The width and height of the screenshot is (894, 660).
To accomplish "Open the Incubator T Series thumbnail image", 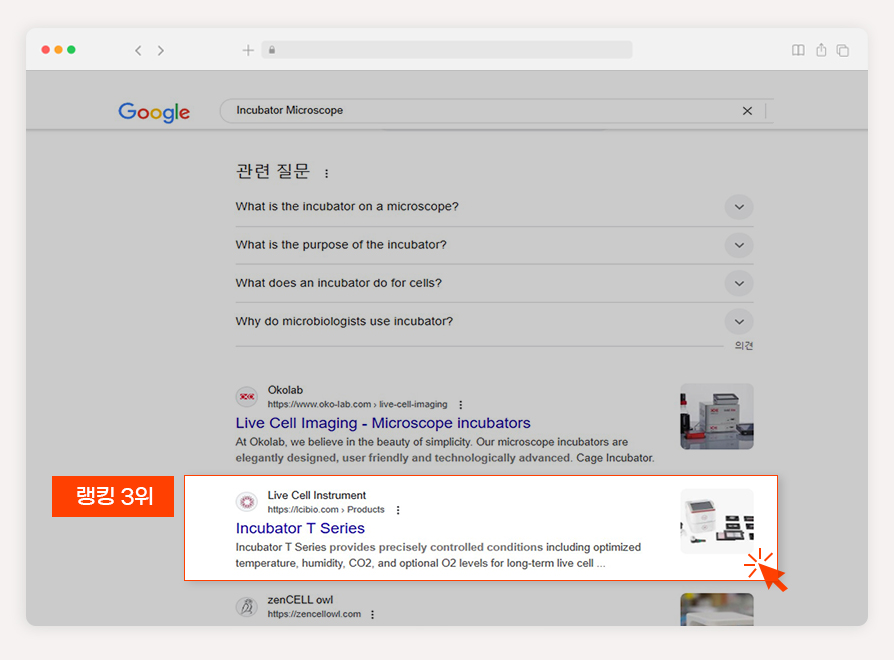I will [x=717, y=521].
